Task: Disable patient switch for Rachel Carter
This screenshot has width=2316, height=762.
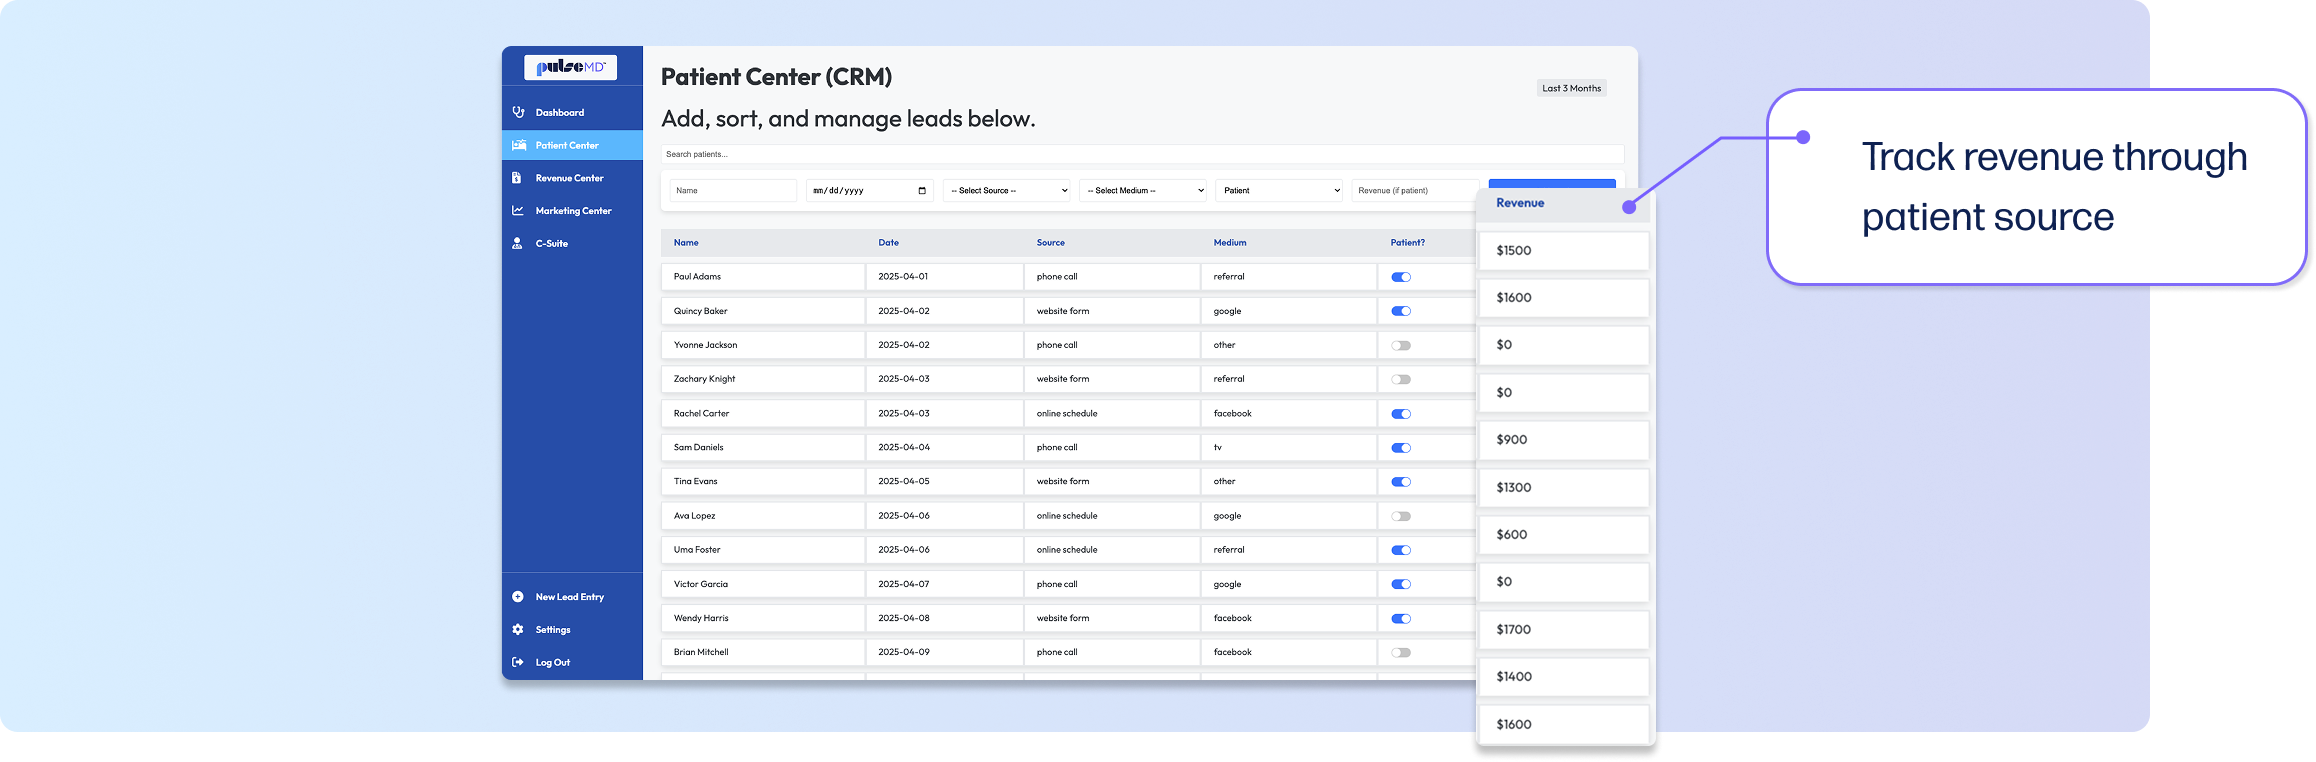Action: tap(1401, 414)
